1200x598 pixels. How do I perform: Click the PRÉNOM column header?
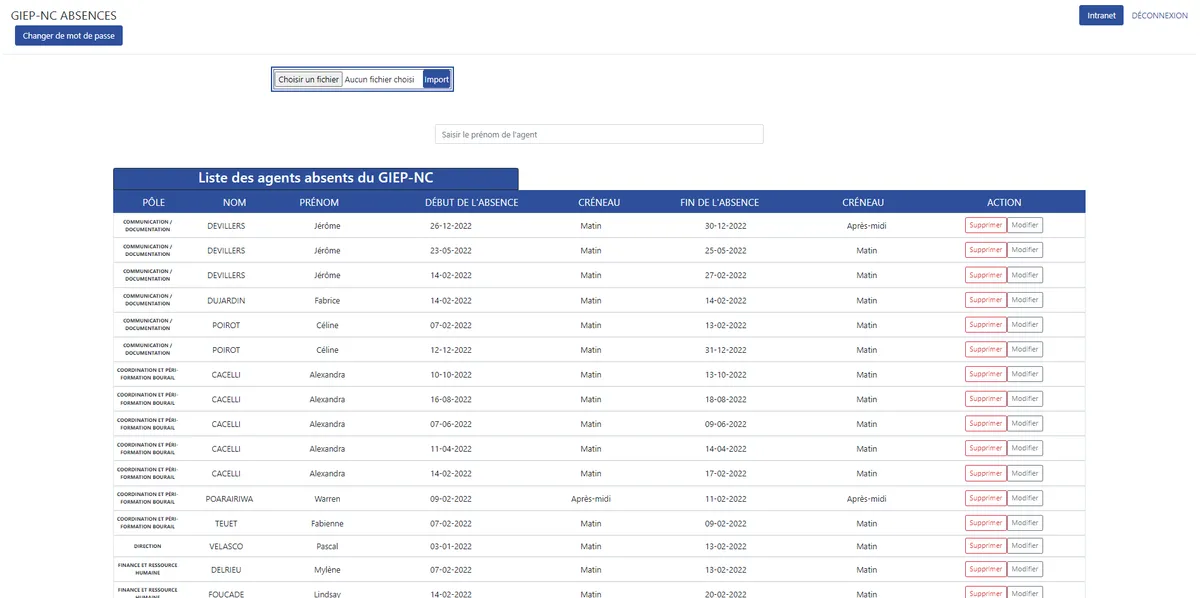(x=319, y=202)
